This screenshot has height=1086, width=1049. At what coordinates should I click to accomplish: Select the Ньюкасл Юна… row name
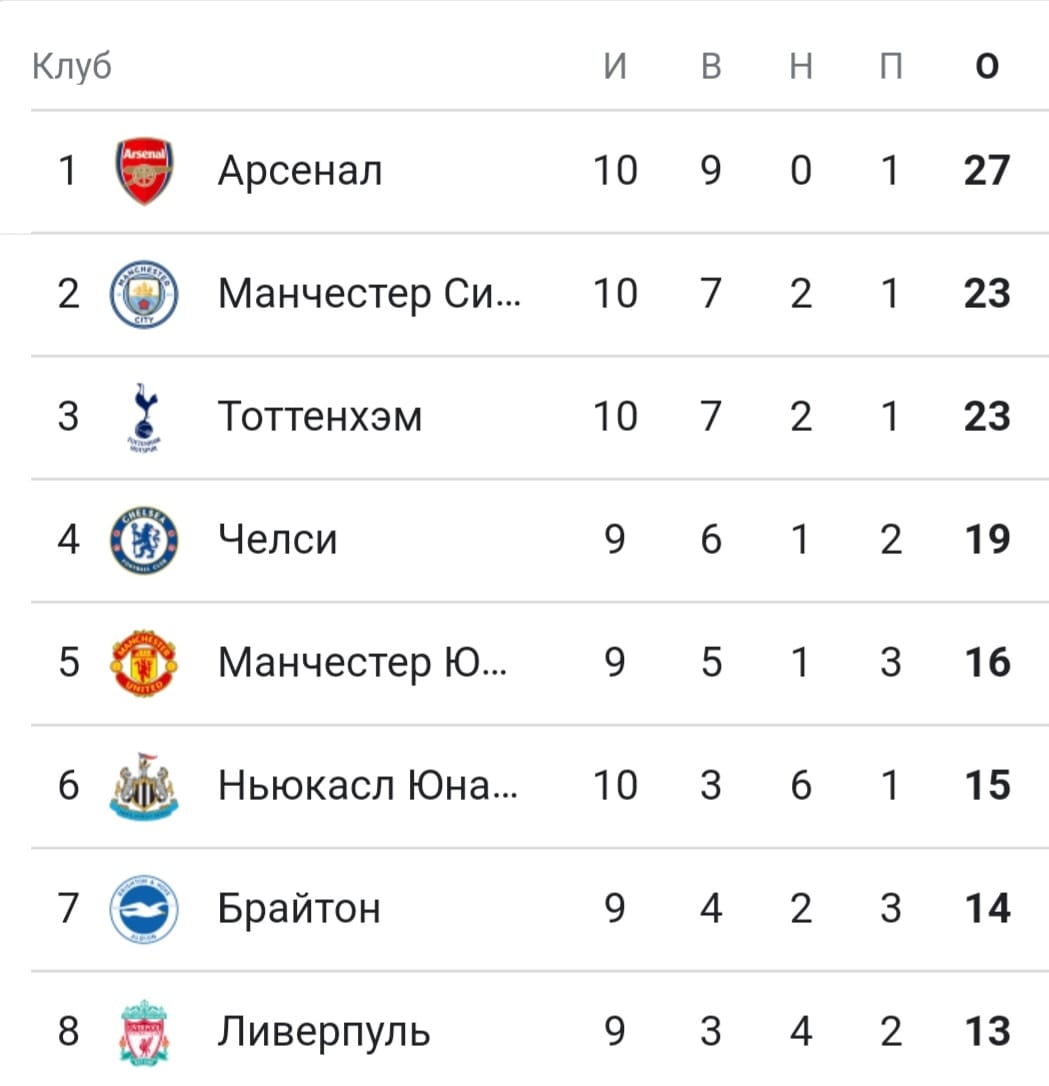coord(367,785)
